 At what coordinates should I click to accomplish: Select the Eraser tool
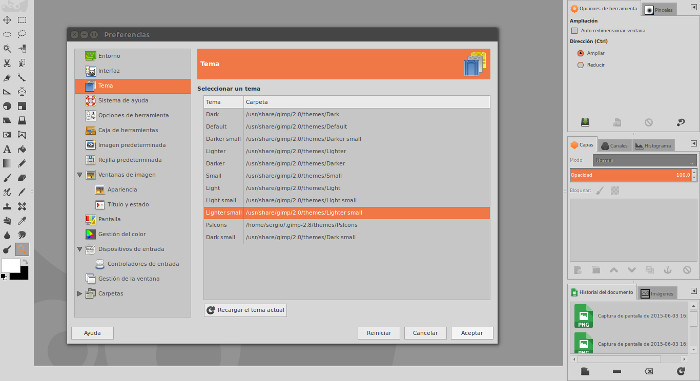[x=22, y=178]
